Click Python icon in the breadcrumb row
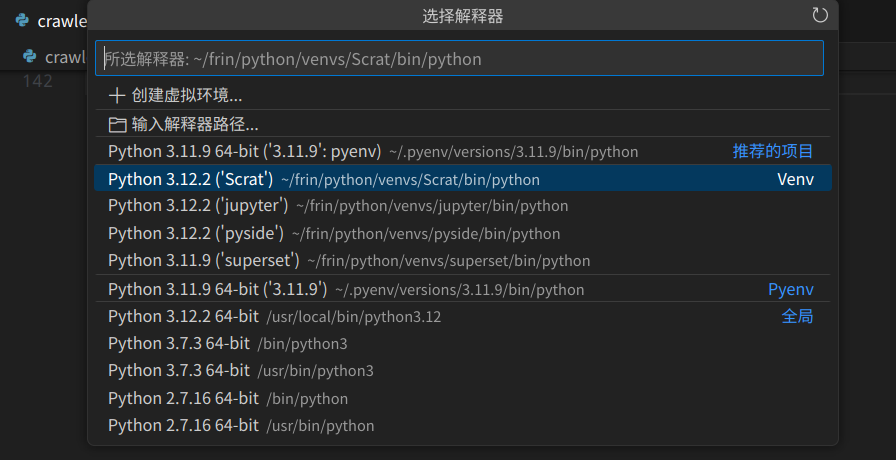This screenshot has width=896, height=460. pos(29,57)
